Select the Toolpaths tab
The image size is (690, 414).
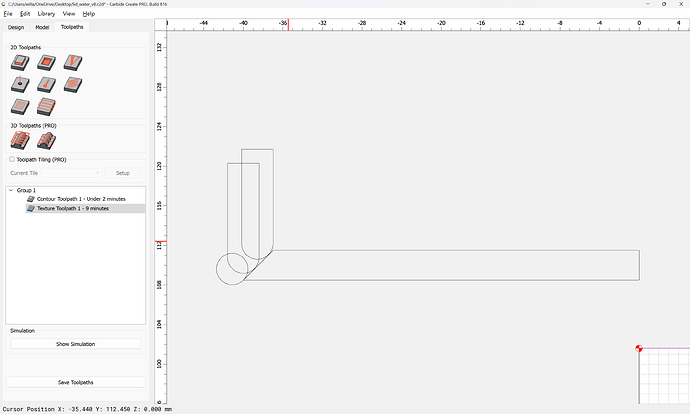(x=72, y=27)
